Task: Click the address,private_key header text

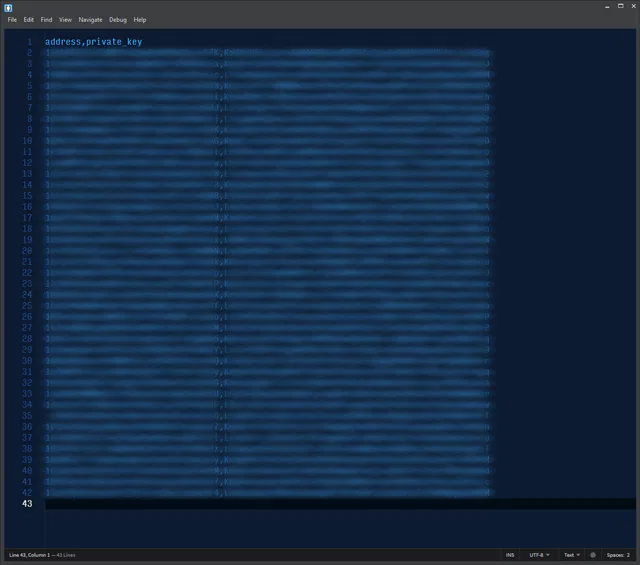Action: coord(93,42)
